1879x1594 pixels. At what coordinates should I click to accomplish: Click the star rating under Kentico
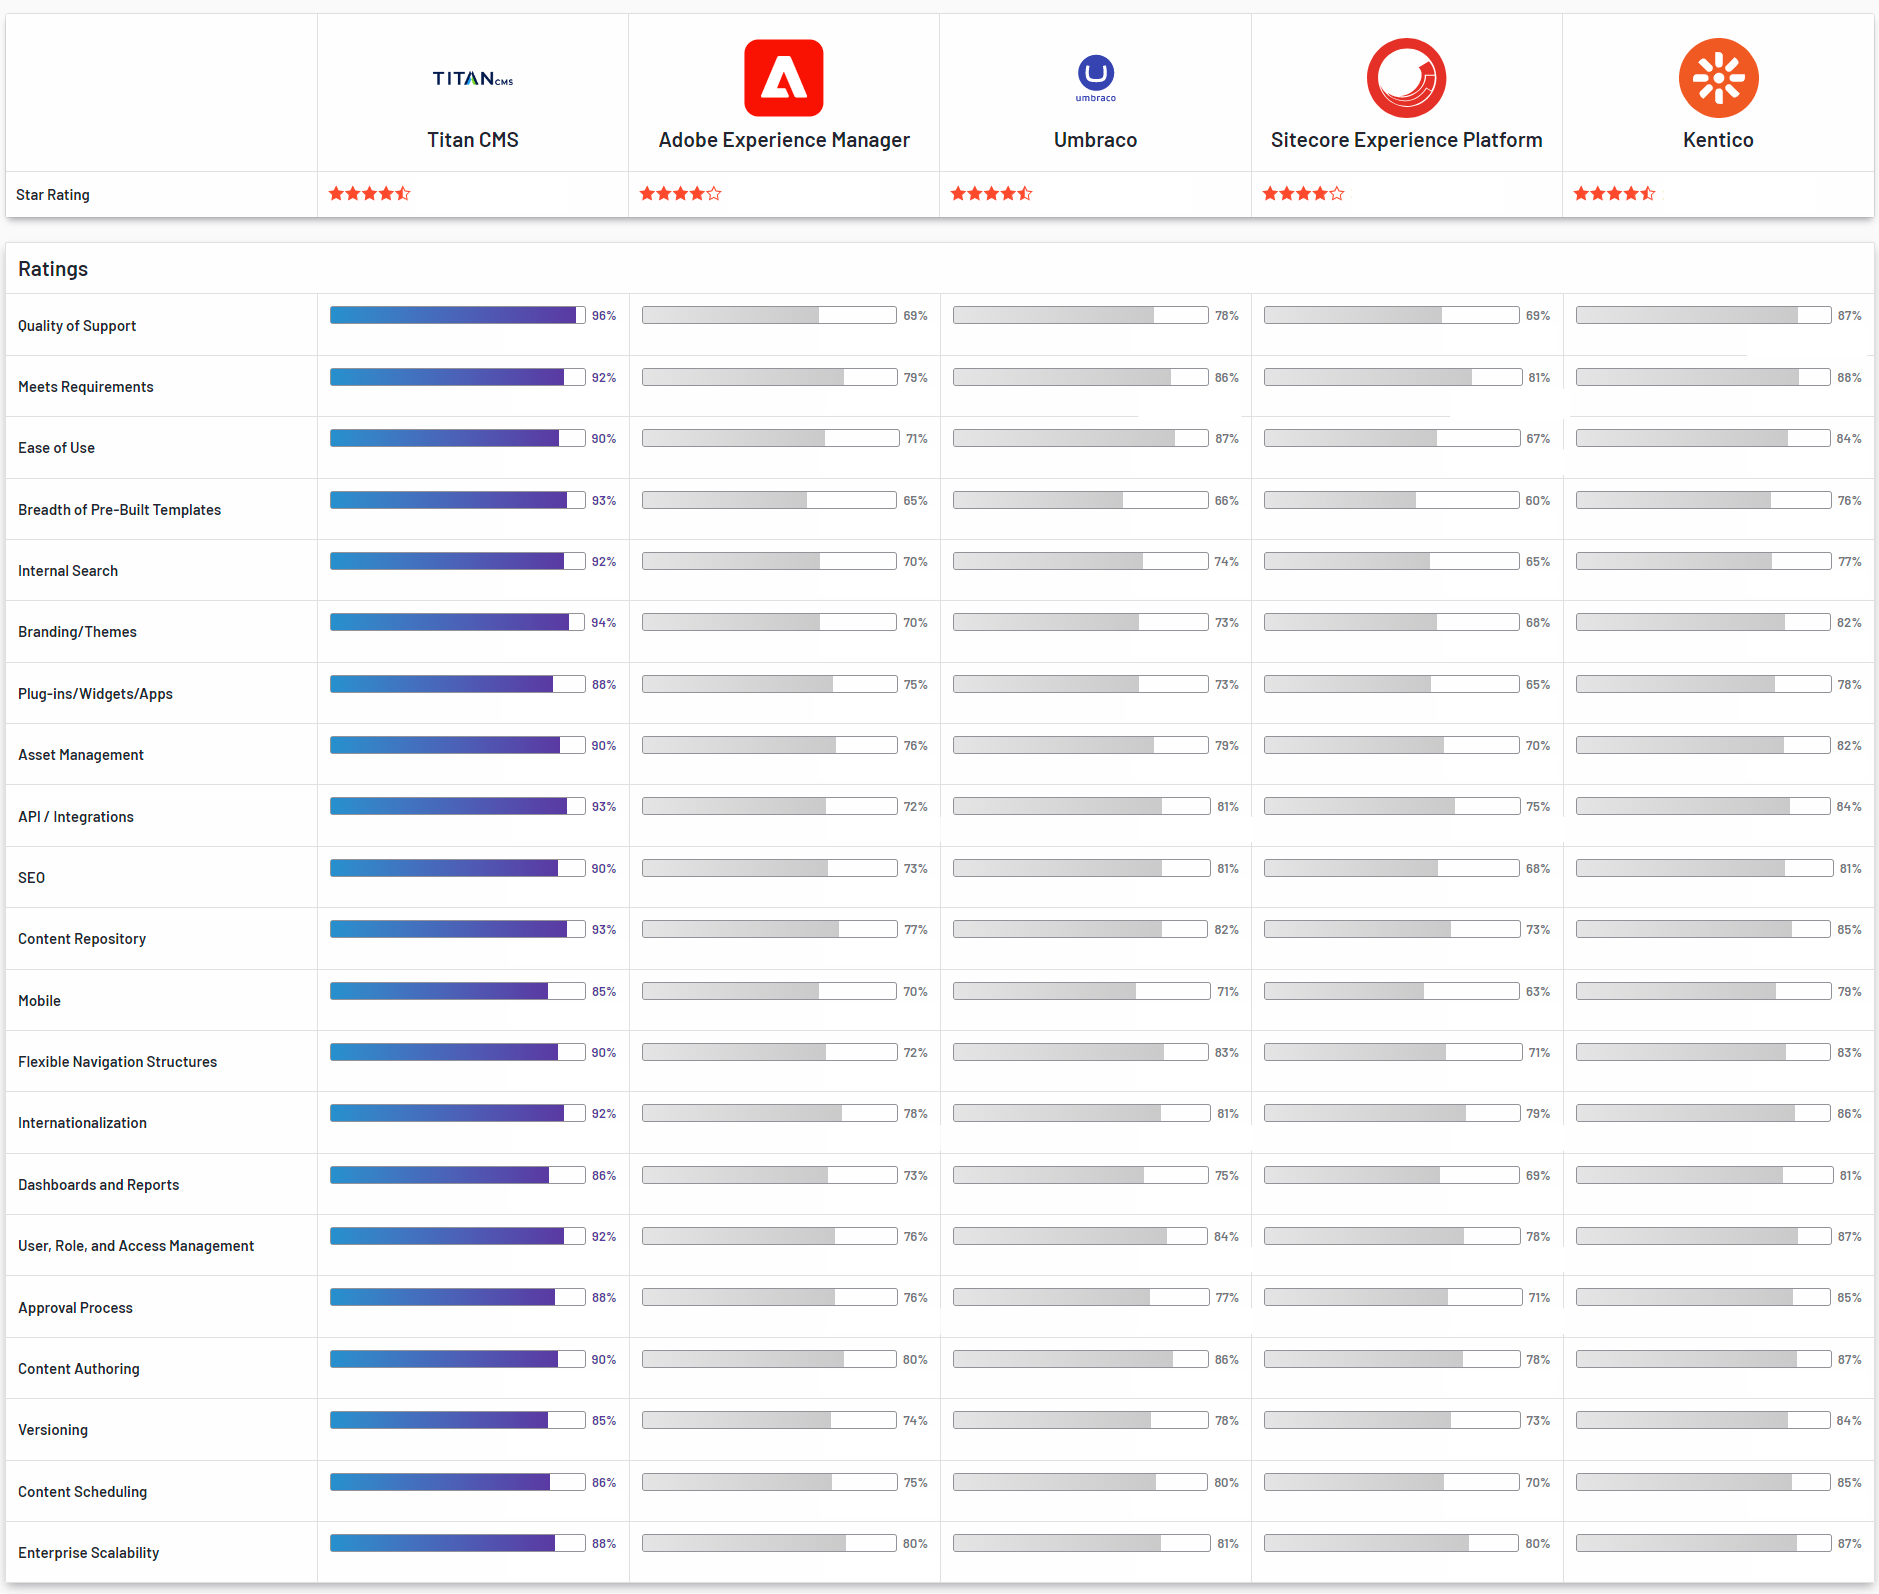pyautogui.click(x=1615, y=193)
